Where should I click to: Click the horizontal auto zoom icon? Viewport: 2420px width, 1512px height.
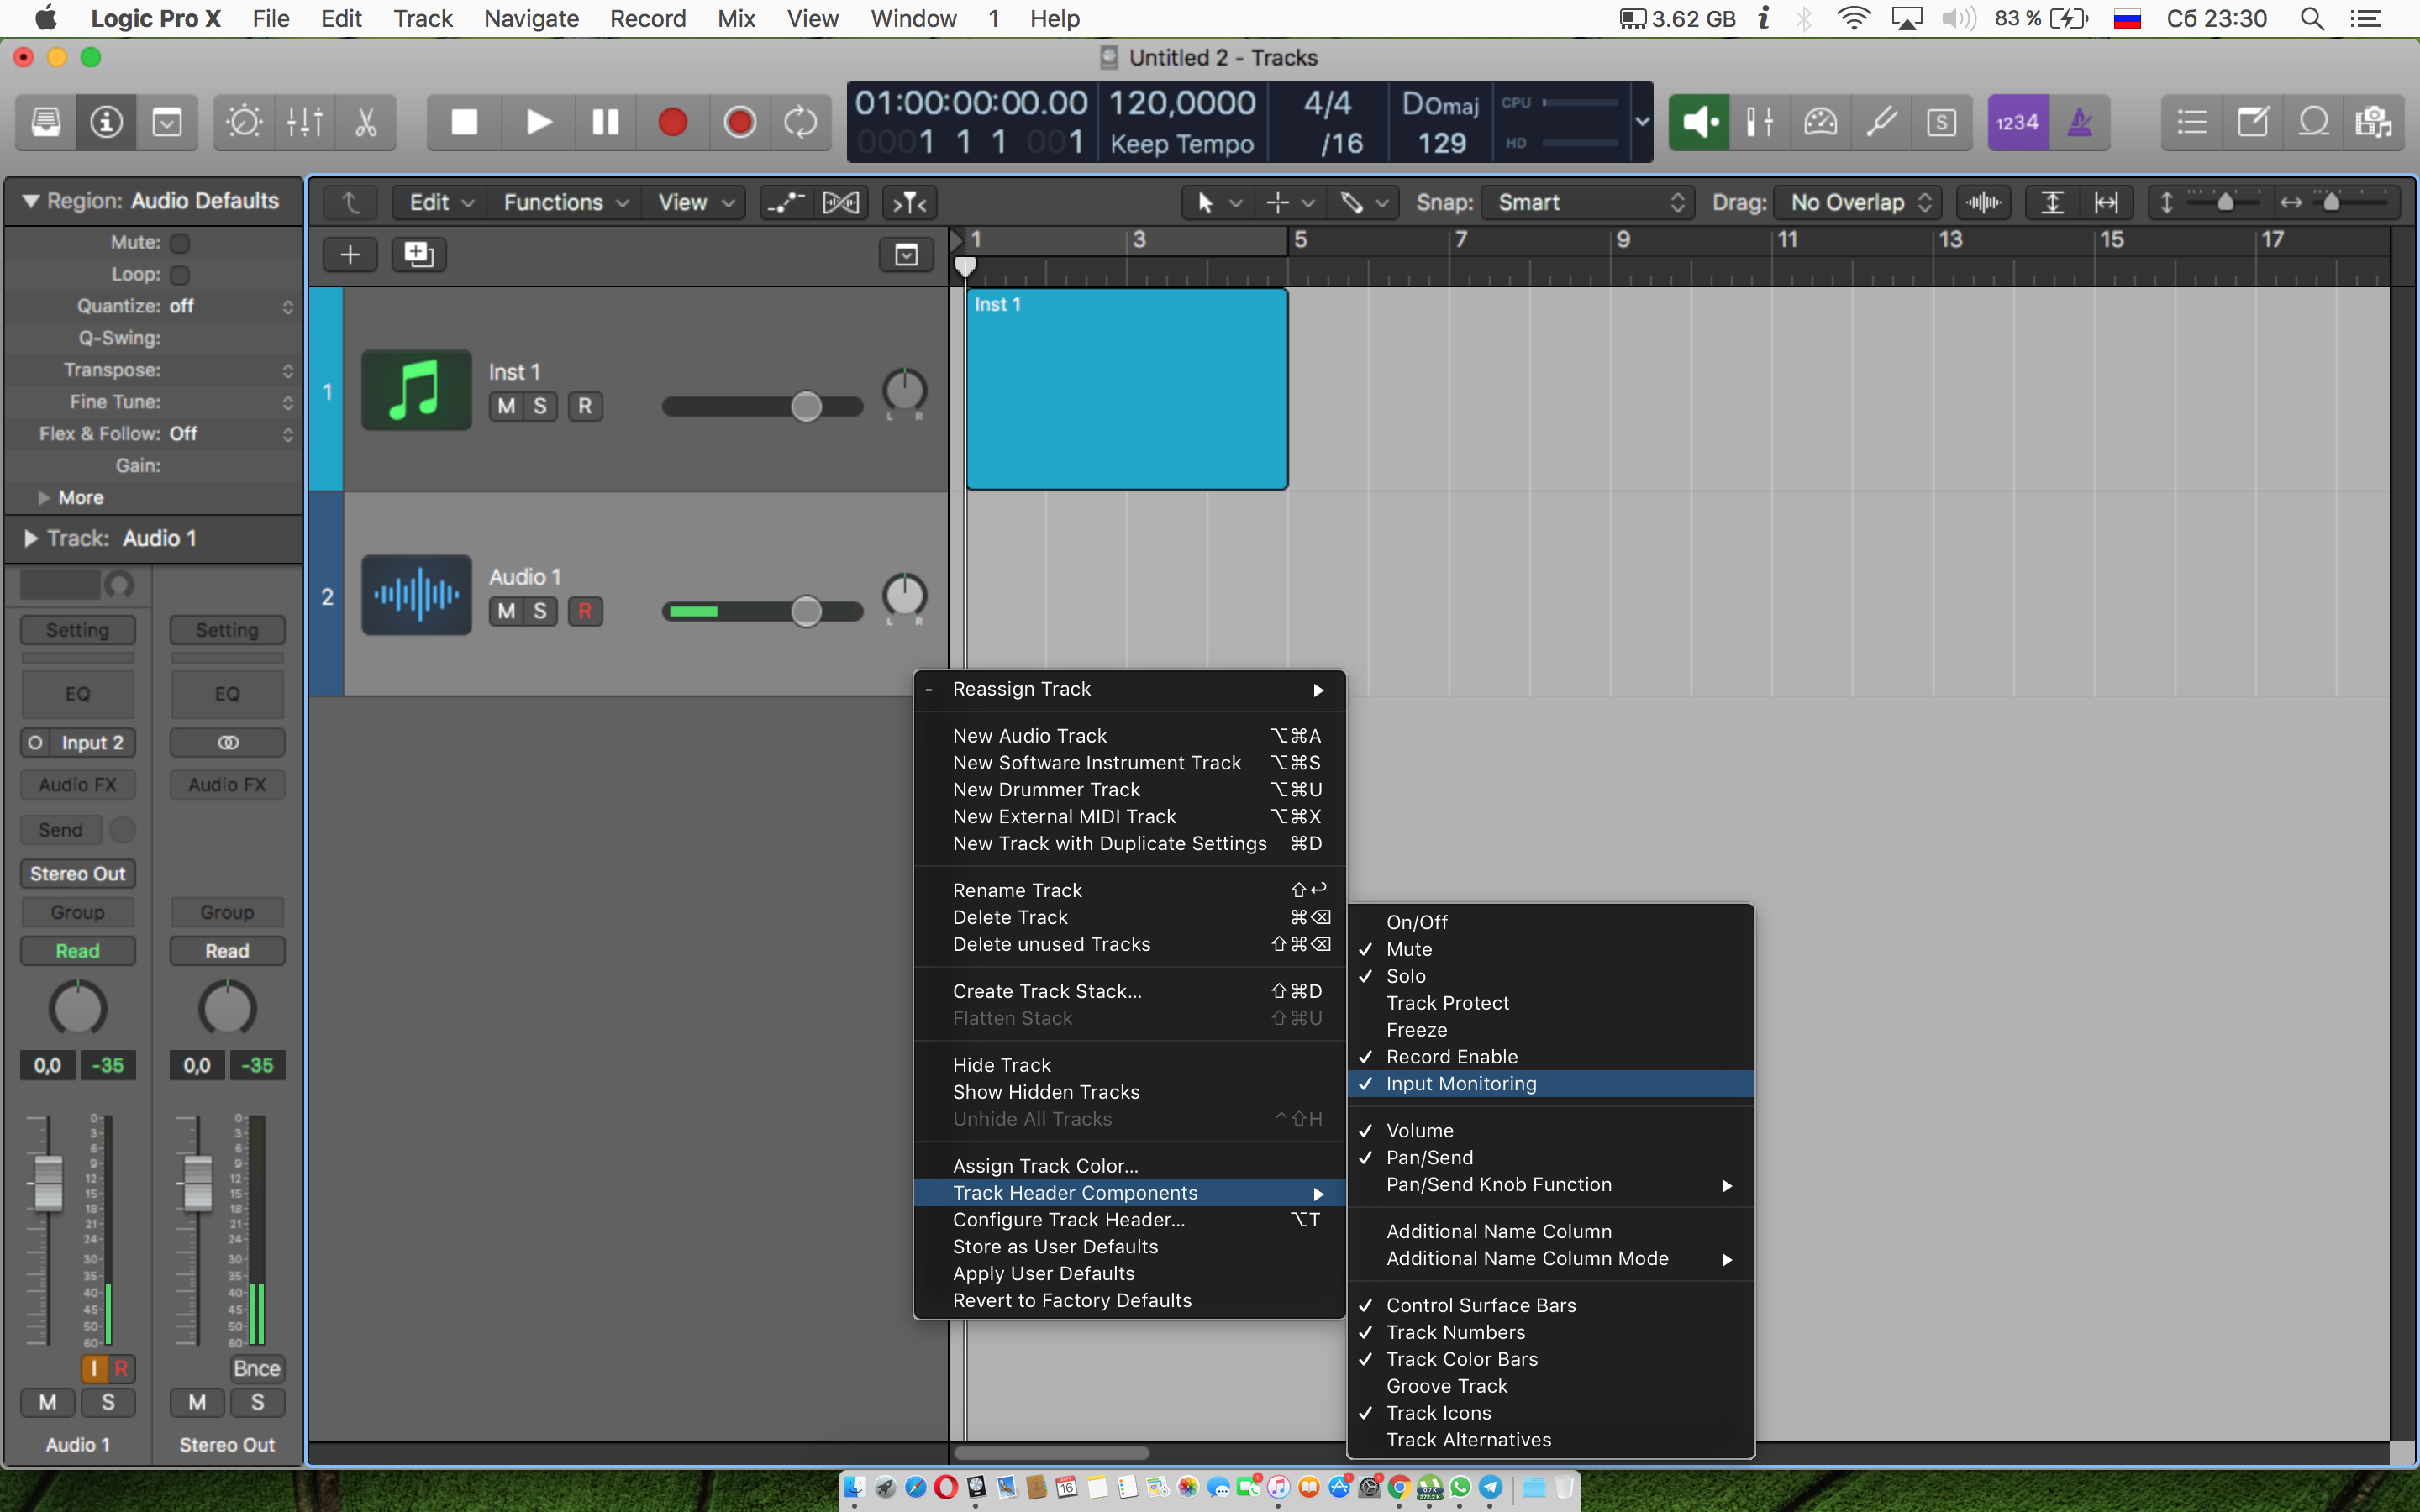pos(2106,203)
